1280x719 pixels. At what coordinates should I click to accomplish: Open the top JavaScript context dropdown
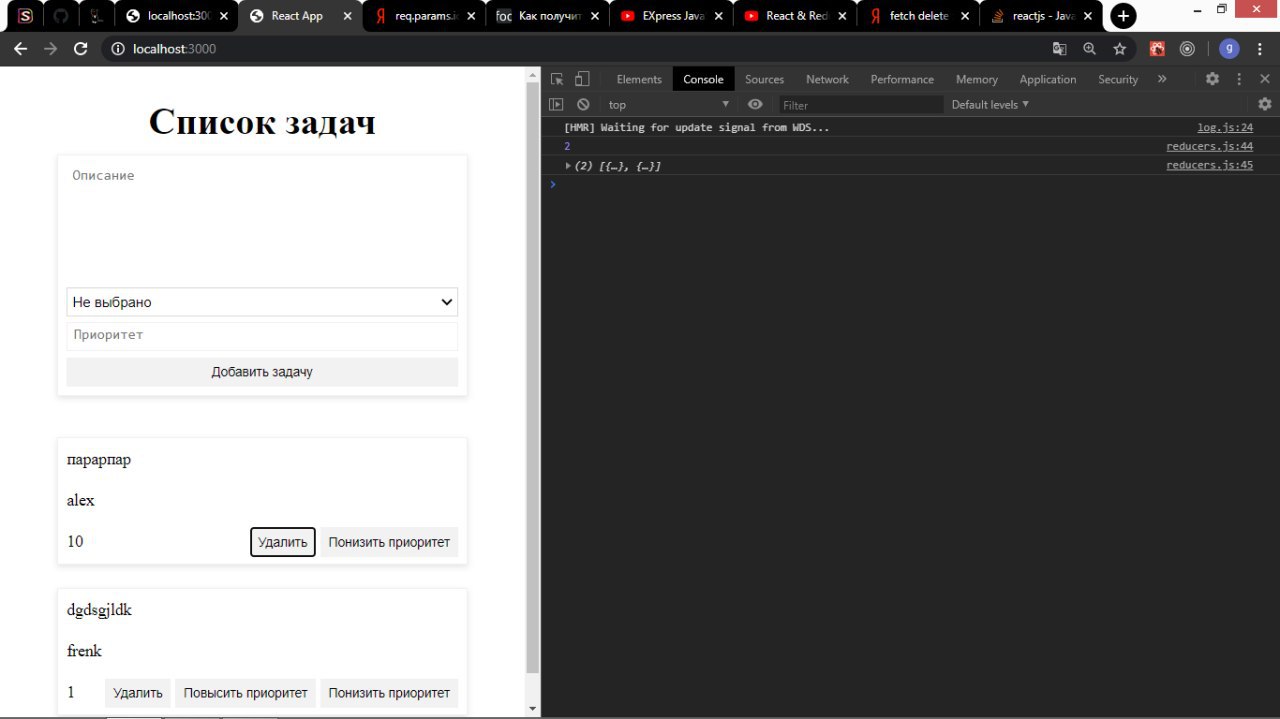[668, 104]
